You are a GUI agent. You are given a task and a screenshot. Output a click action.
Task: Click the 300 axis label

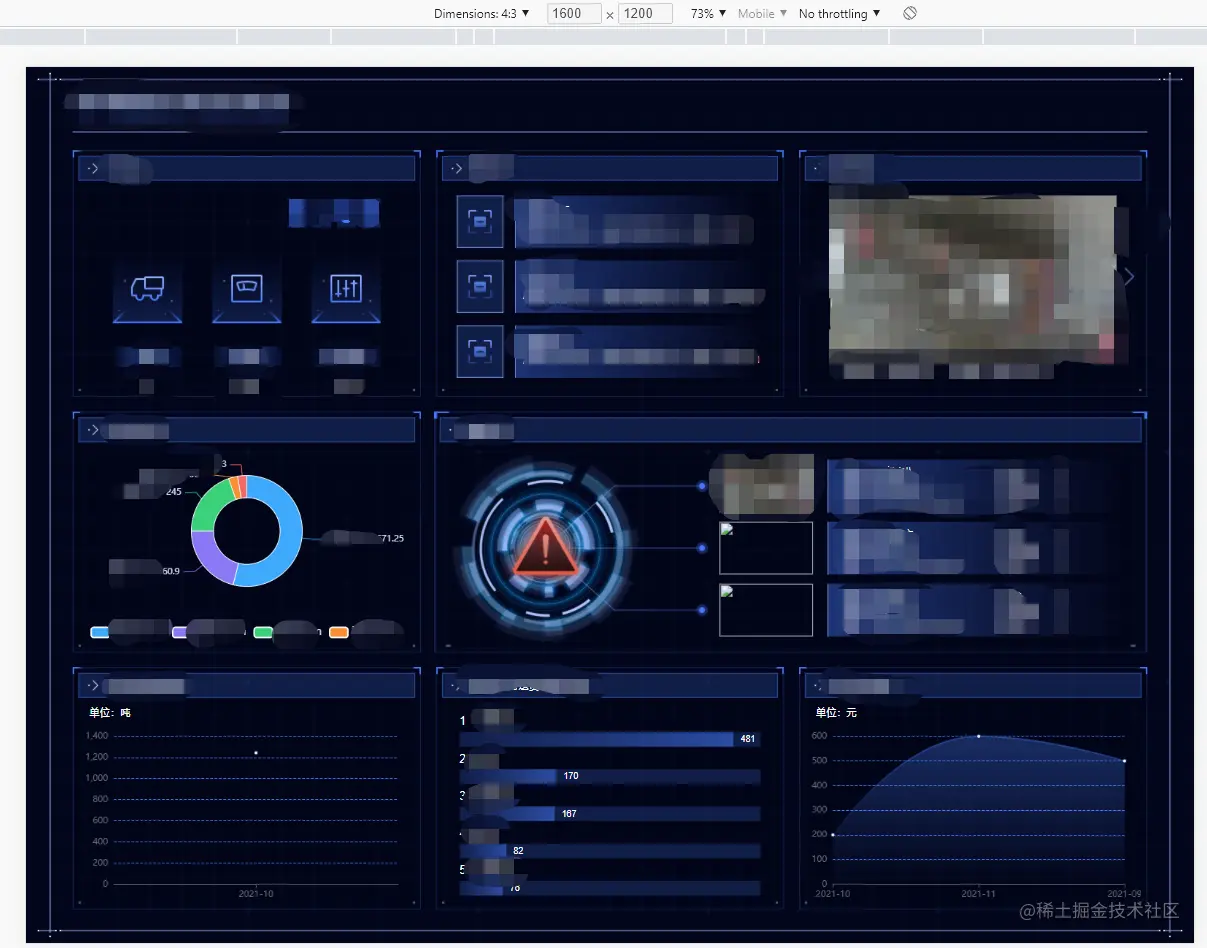pyautogui.click(x=819, y=810)
